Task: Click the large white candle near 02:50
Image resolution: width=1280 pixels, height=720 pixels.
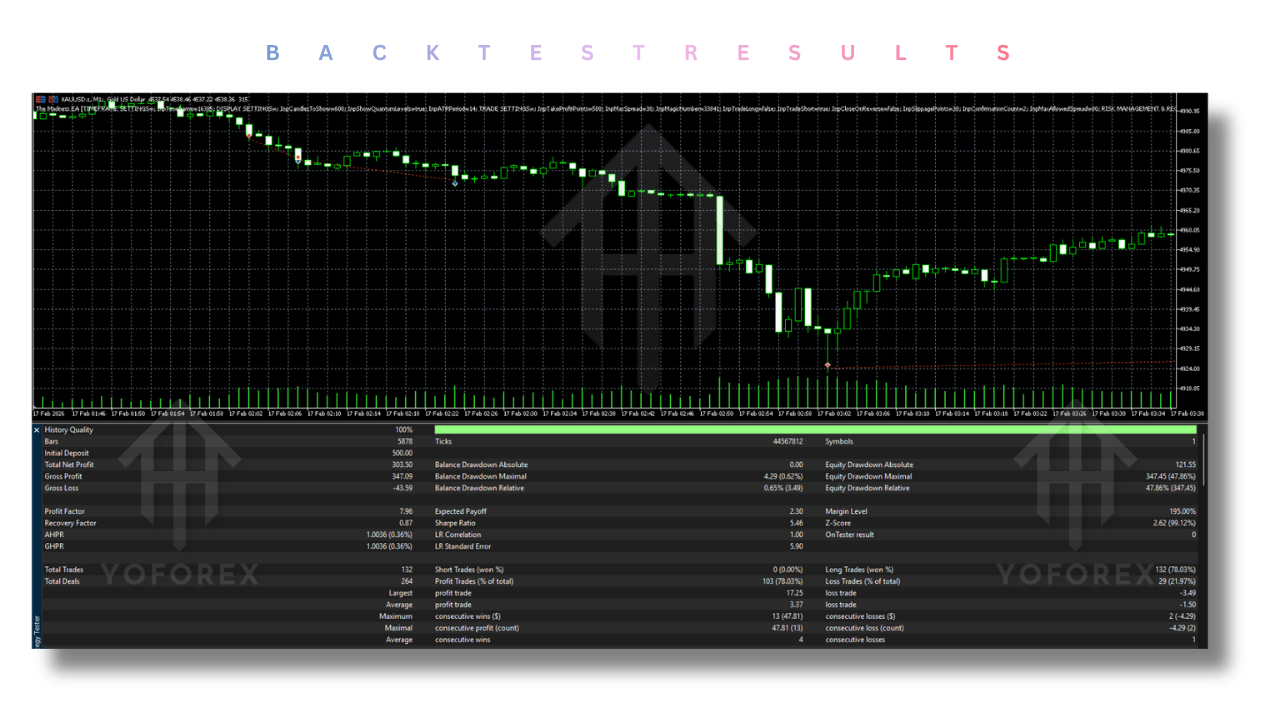Action: pyautogui.click(x=719, y=230)
